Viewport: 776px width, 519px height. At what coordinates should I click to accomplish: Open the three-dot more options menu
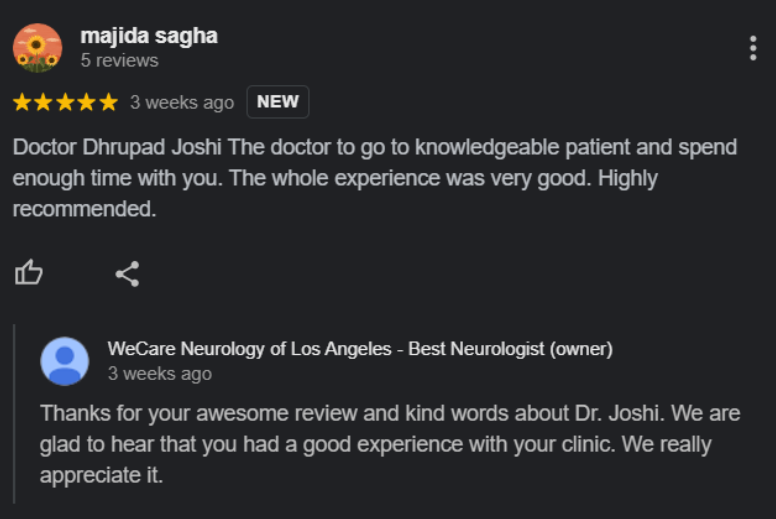(x=752, y=48)
